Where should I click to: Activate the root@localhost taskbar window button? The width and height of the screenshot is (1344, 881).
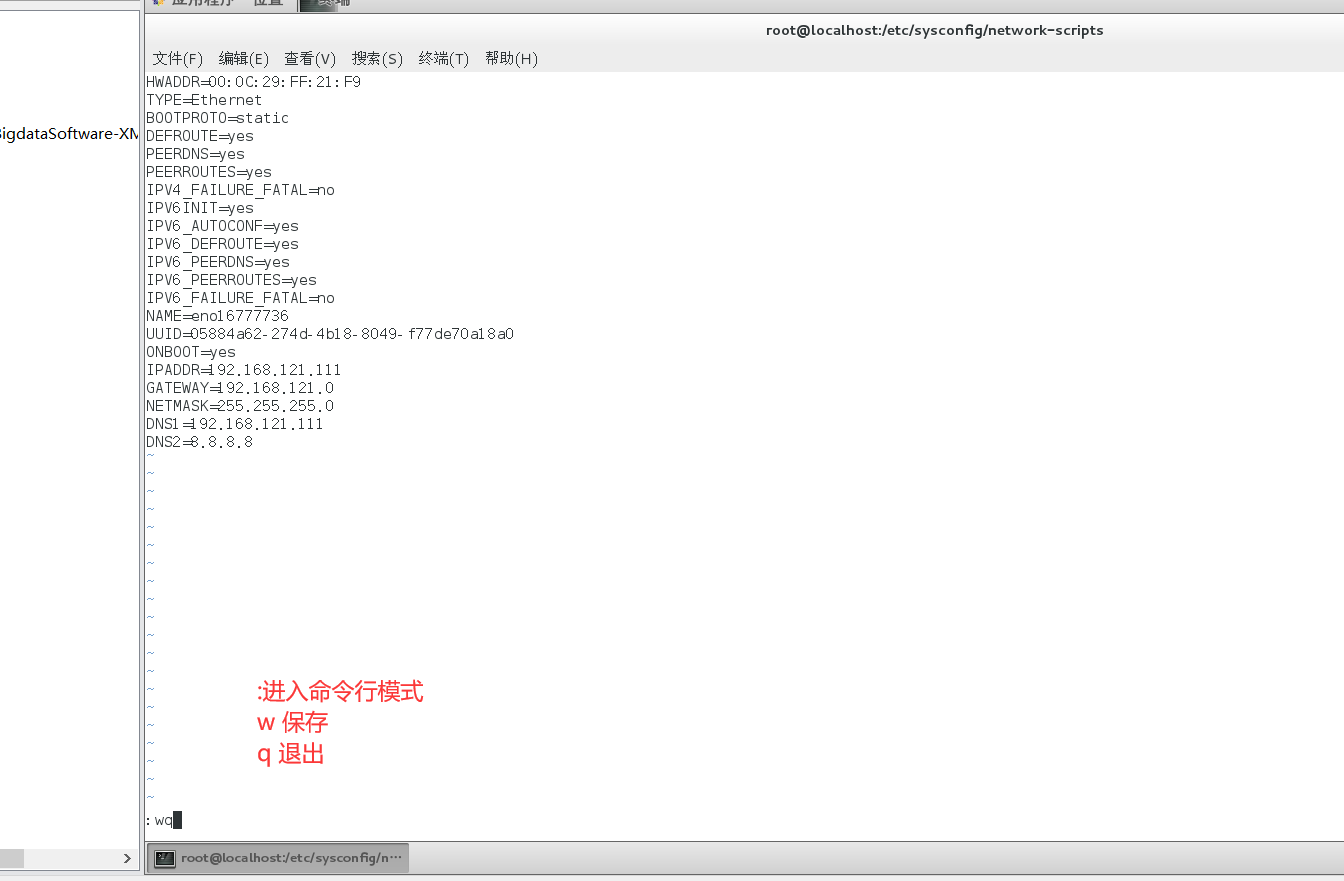click(x=279, y=858)
